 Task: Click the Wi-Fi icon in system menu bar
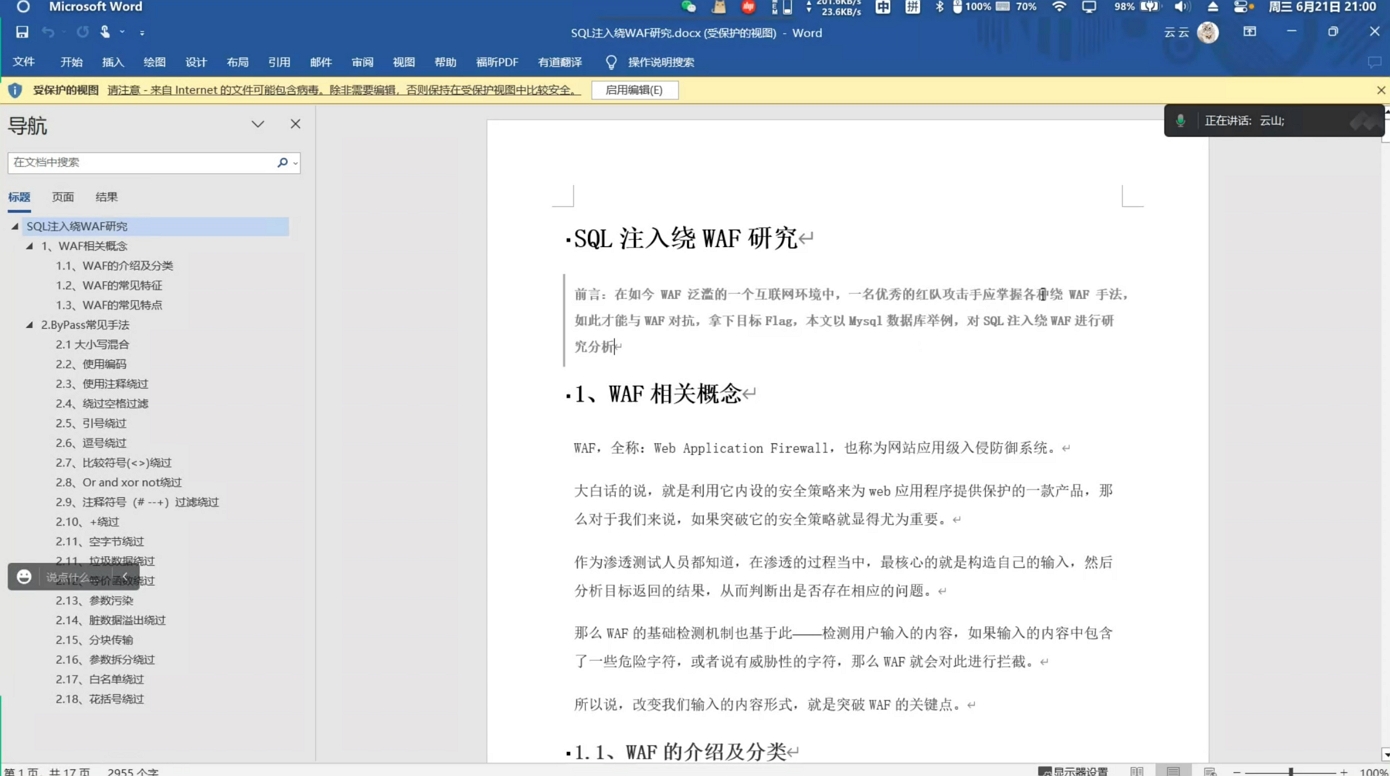[x=1059, y=7]
